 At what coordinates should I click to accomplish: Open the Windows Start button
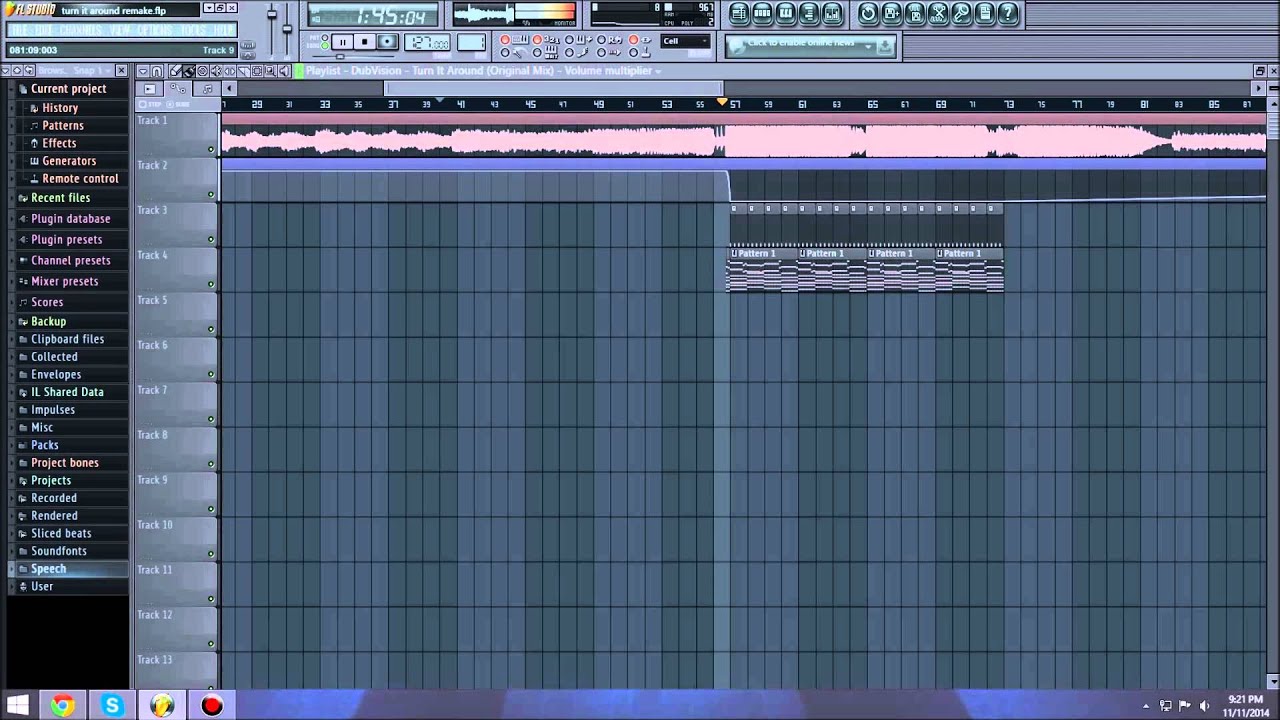(17, 706)
